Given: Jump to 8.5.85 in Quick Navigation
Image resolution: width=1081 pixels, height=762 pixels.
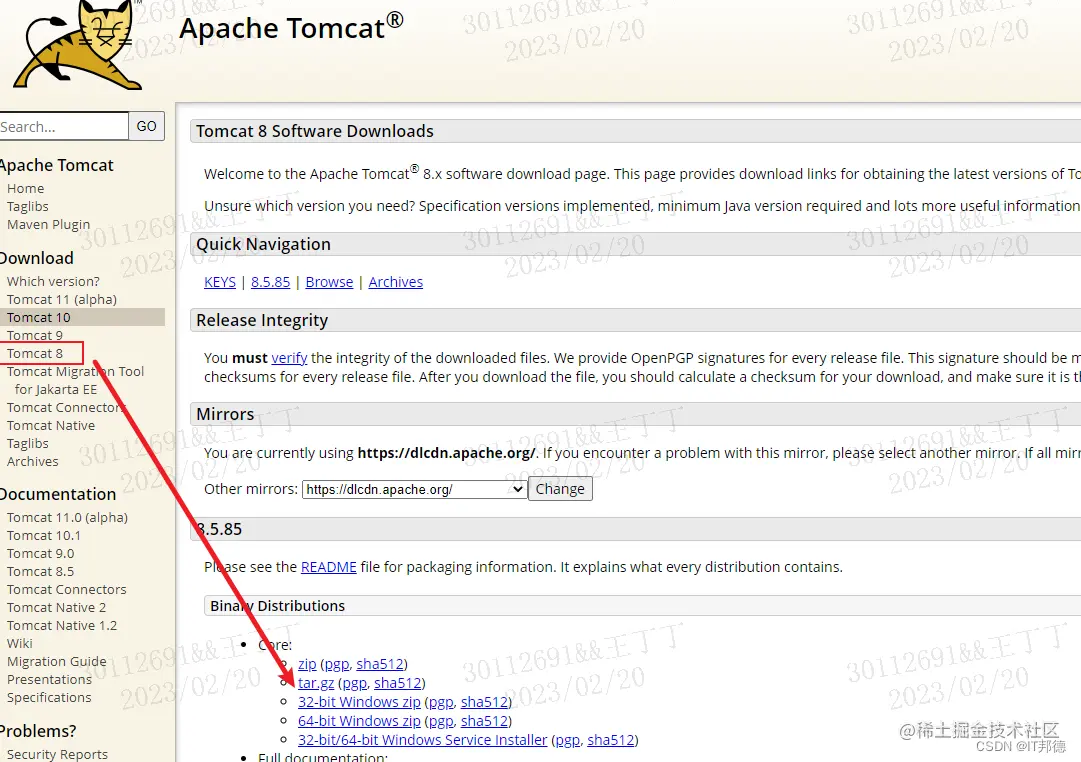Looking at the screenshot, I should 270,282.
